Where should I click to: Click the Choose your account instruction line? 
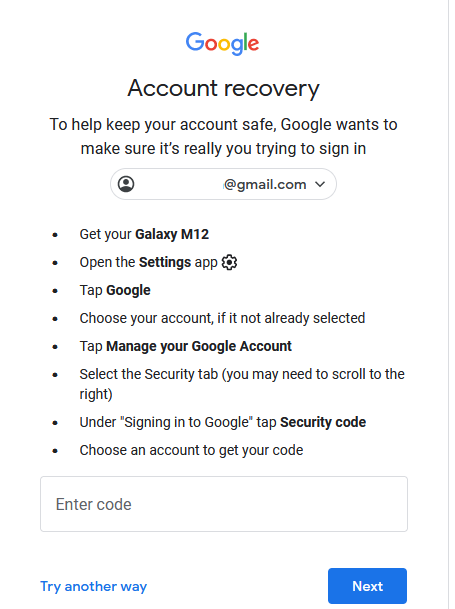point(222,318)
